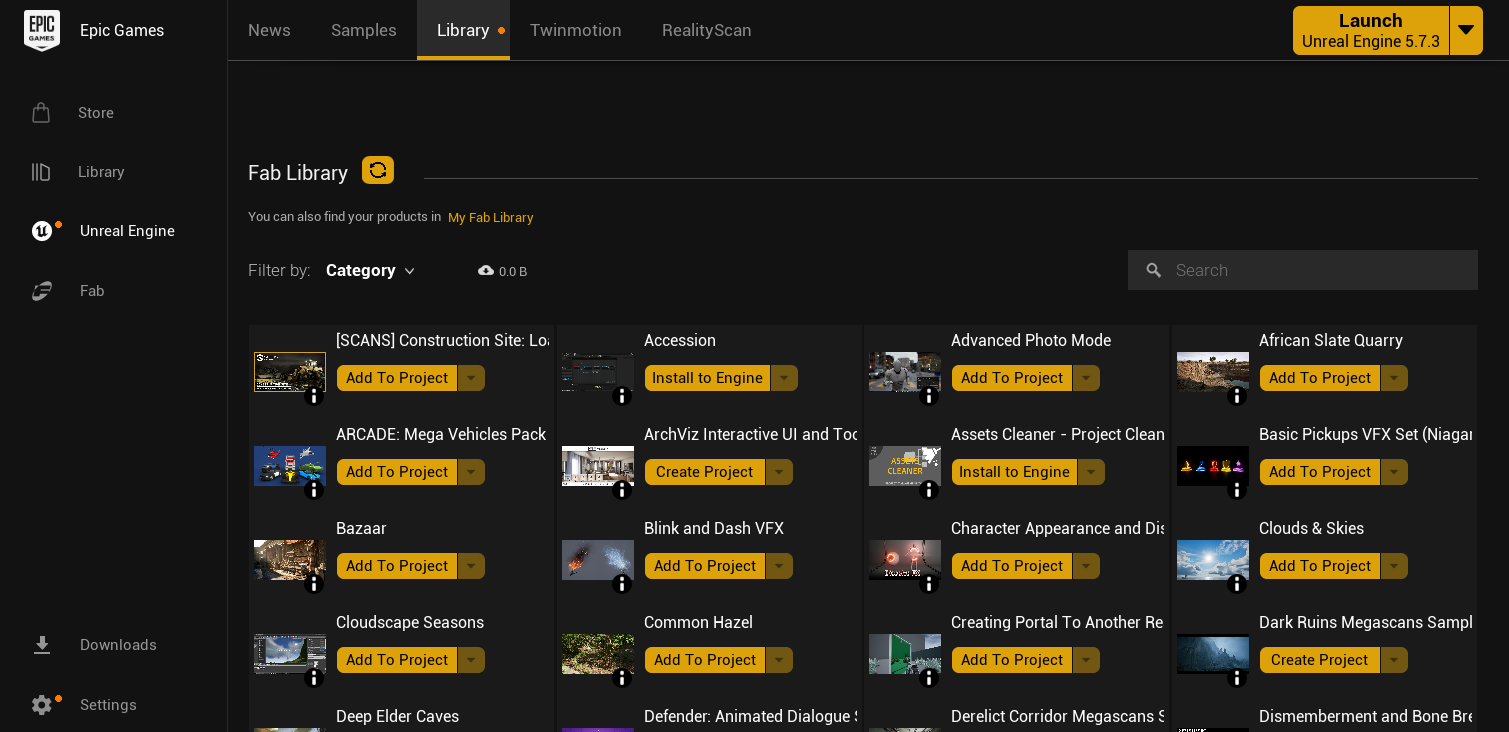Add SCANS Construction Site to project

point(397,378)
